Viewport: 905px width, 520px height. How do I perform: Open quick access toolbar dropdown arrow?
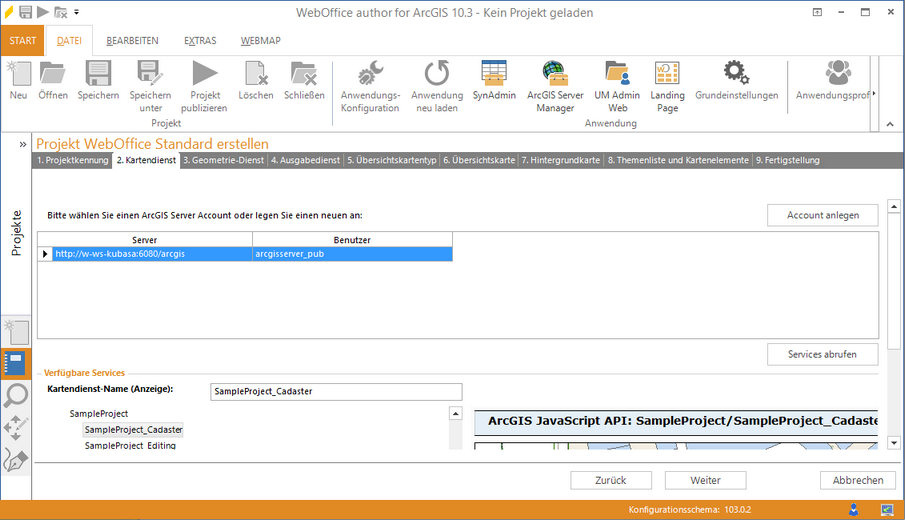[77, 13]
